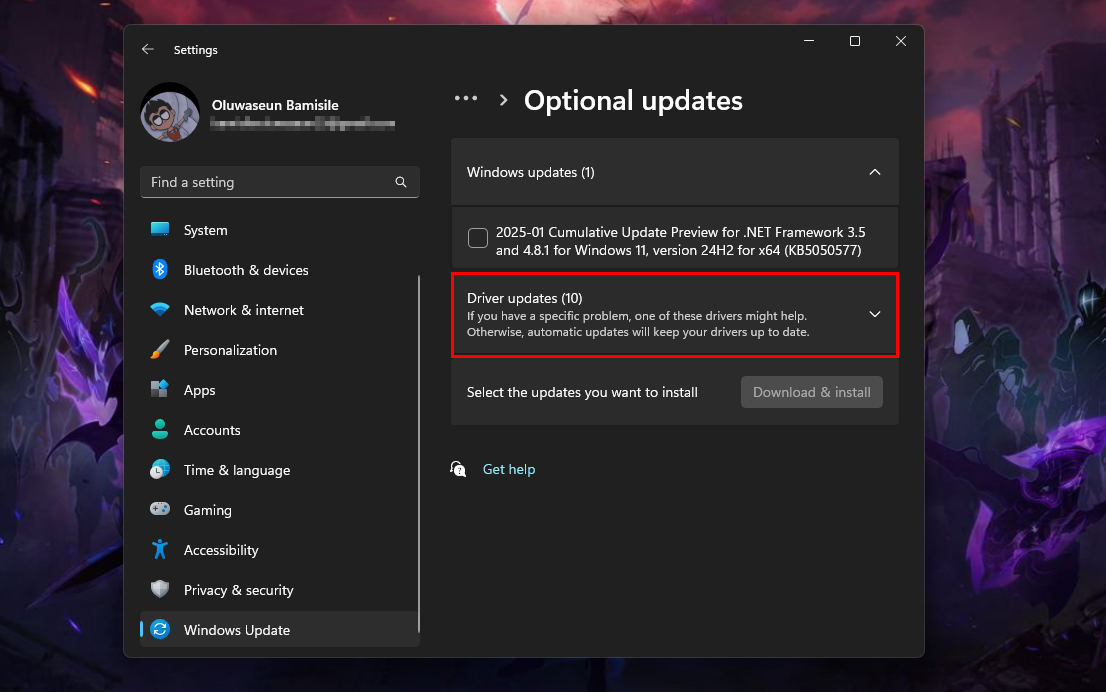Check the .NET Framework Cumulative Update checkbox
This screenshot has width=1106, height=692.
[x=478, y=238]
